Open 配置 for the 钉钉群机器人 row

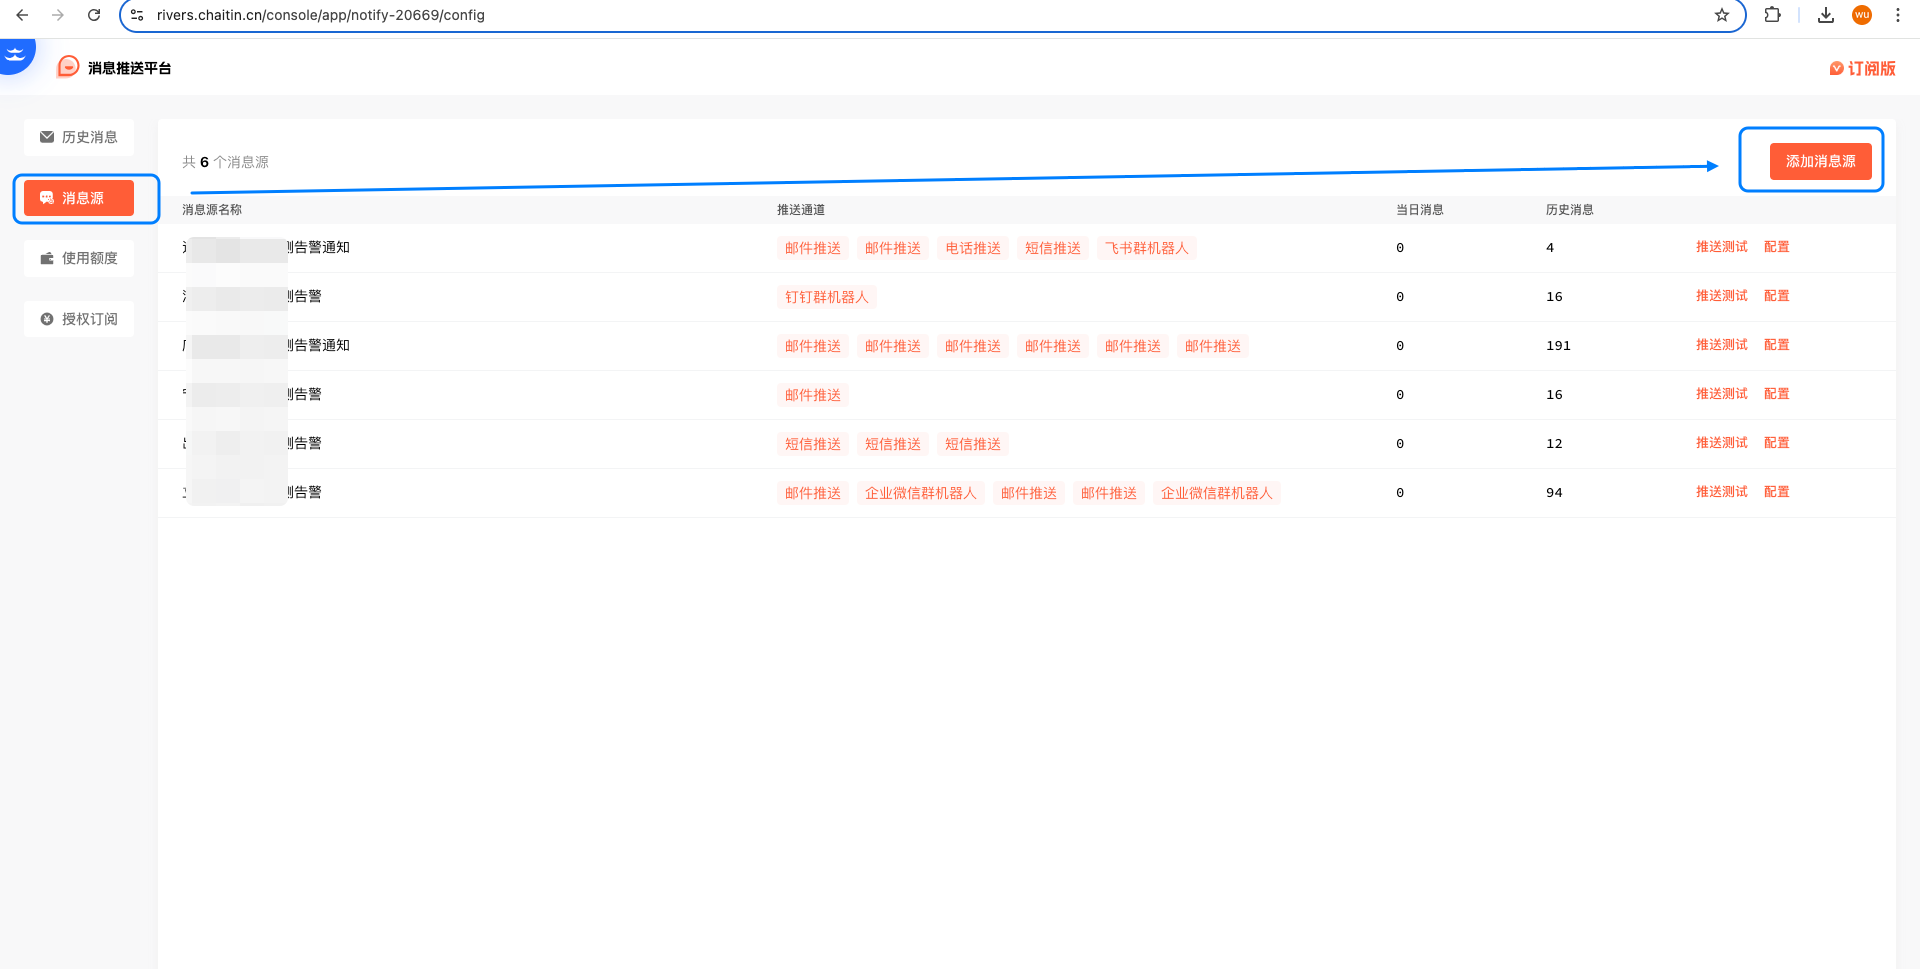(1776, 296)
